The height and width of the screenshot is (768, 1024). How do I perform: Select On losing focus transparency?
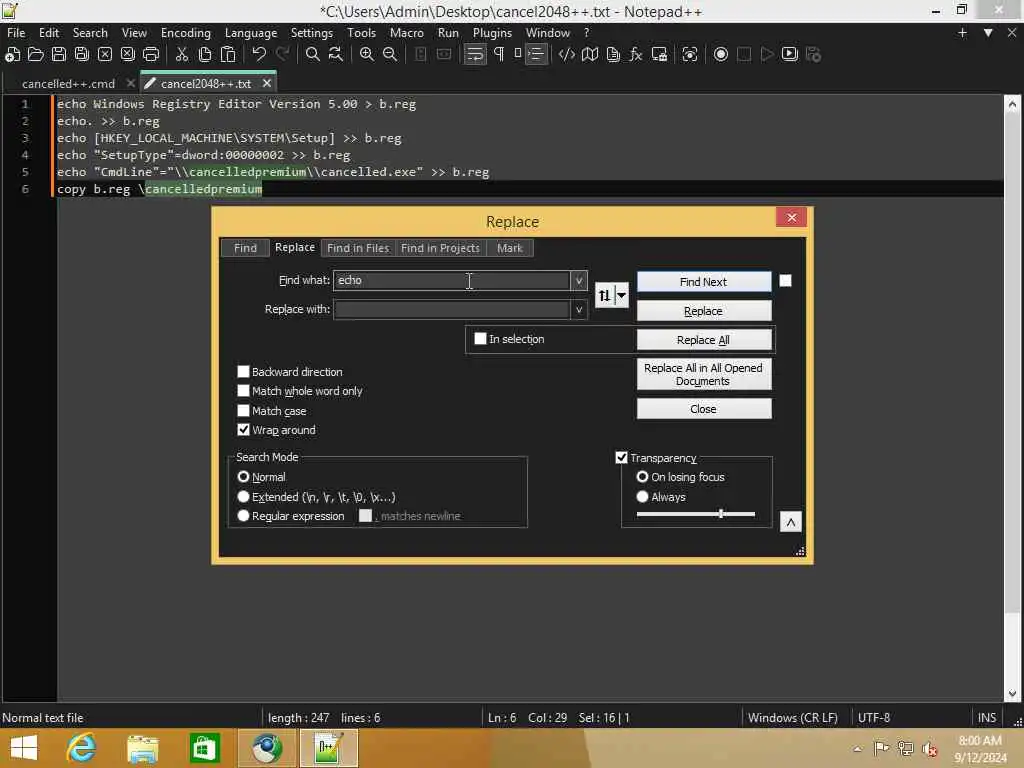pos(643,477)
